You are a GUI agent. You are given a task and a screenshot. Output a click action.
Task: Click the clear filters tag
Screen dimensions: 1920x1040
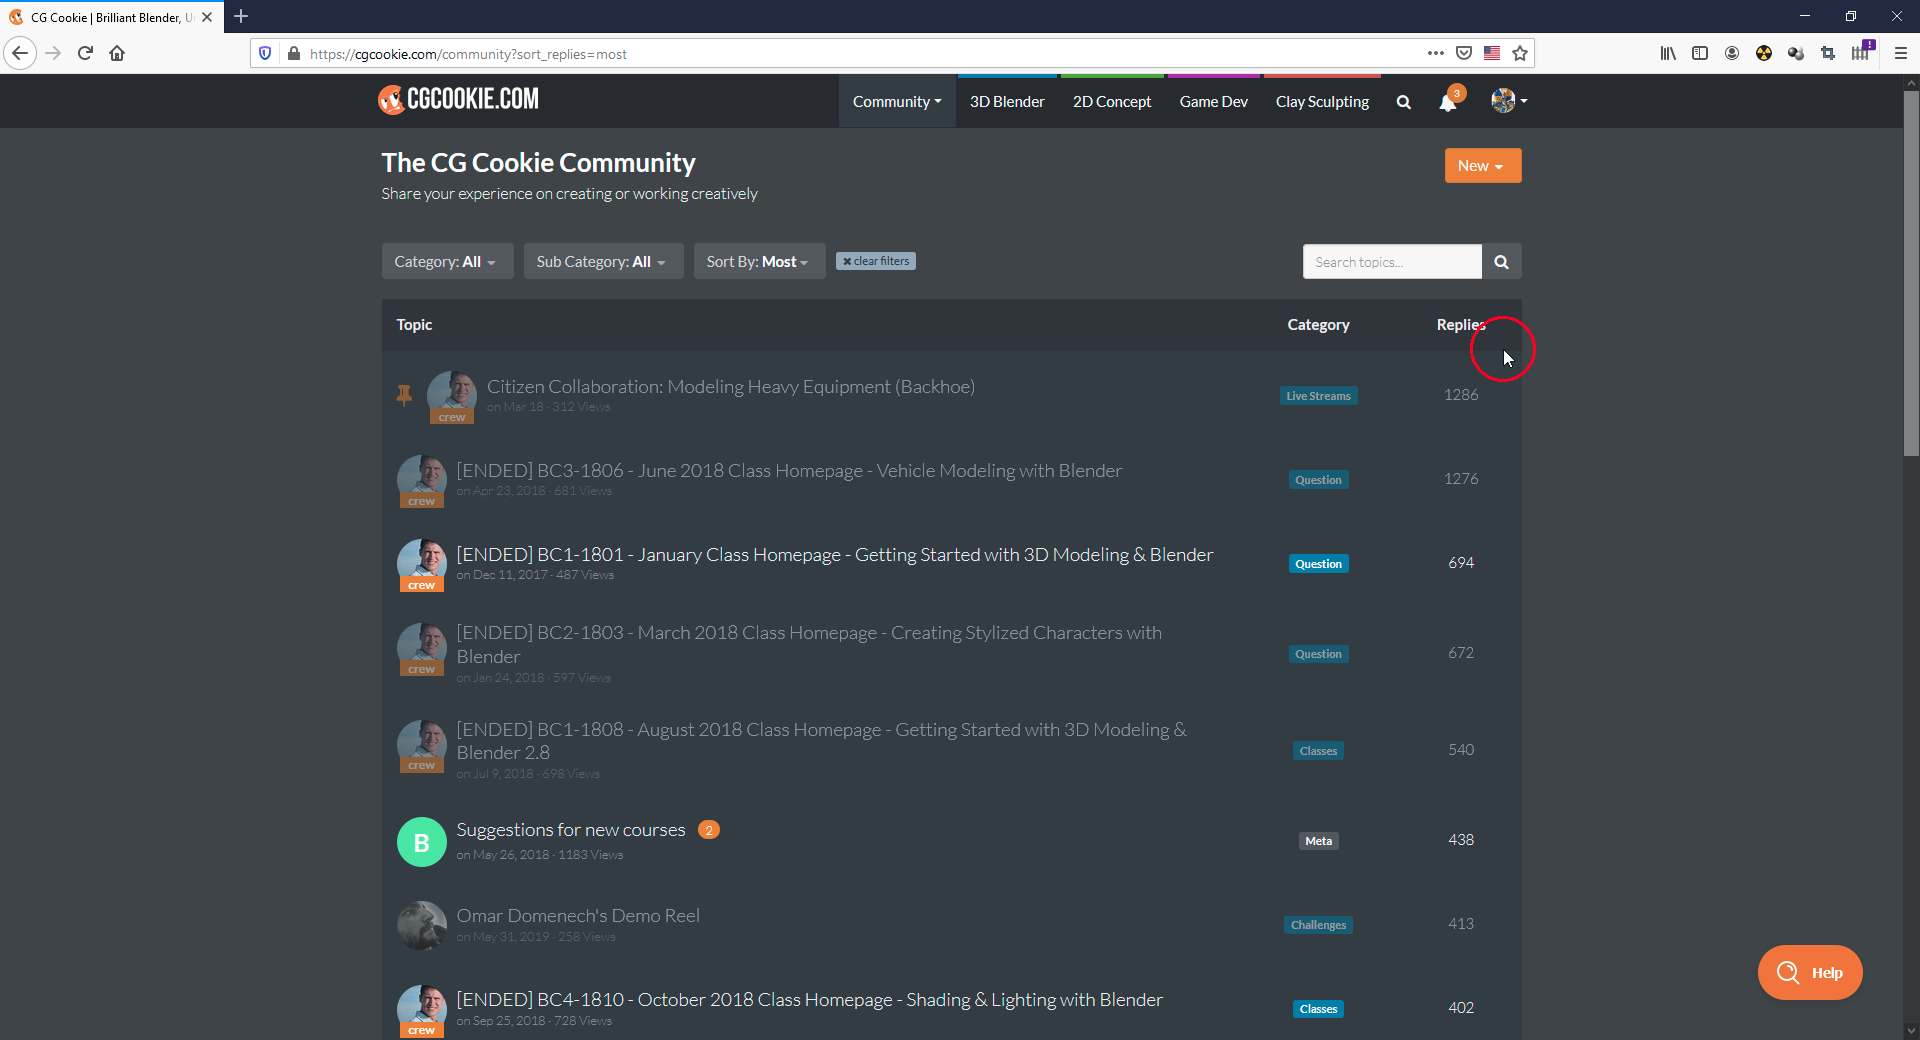876,261
